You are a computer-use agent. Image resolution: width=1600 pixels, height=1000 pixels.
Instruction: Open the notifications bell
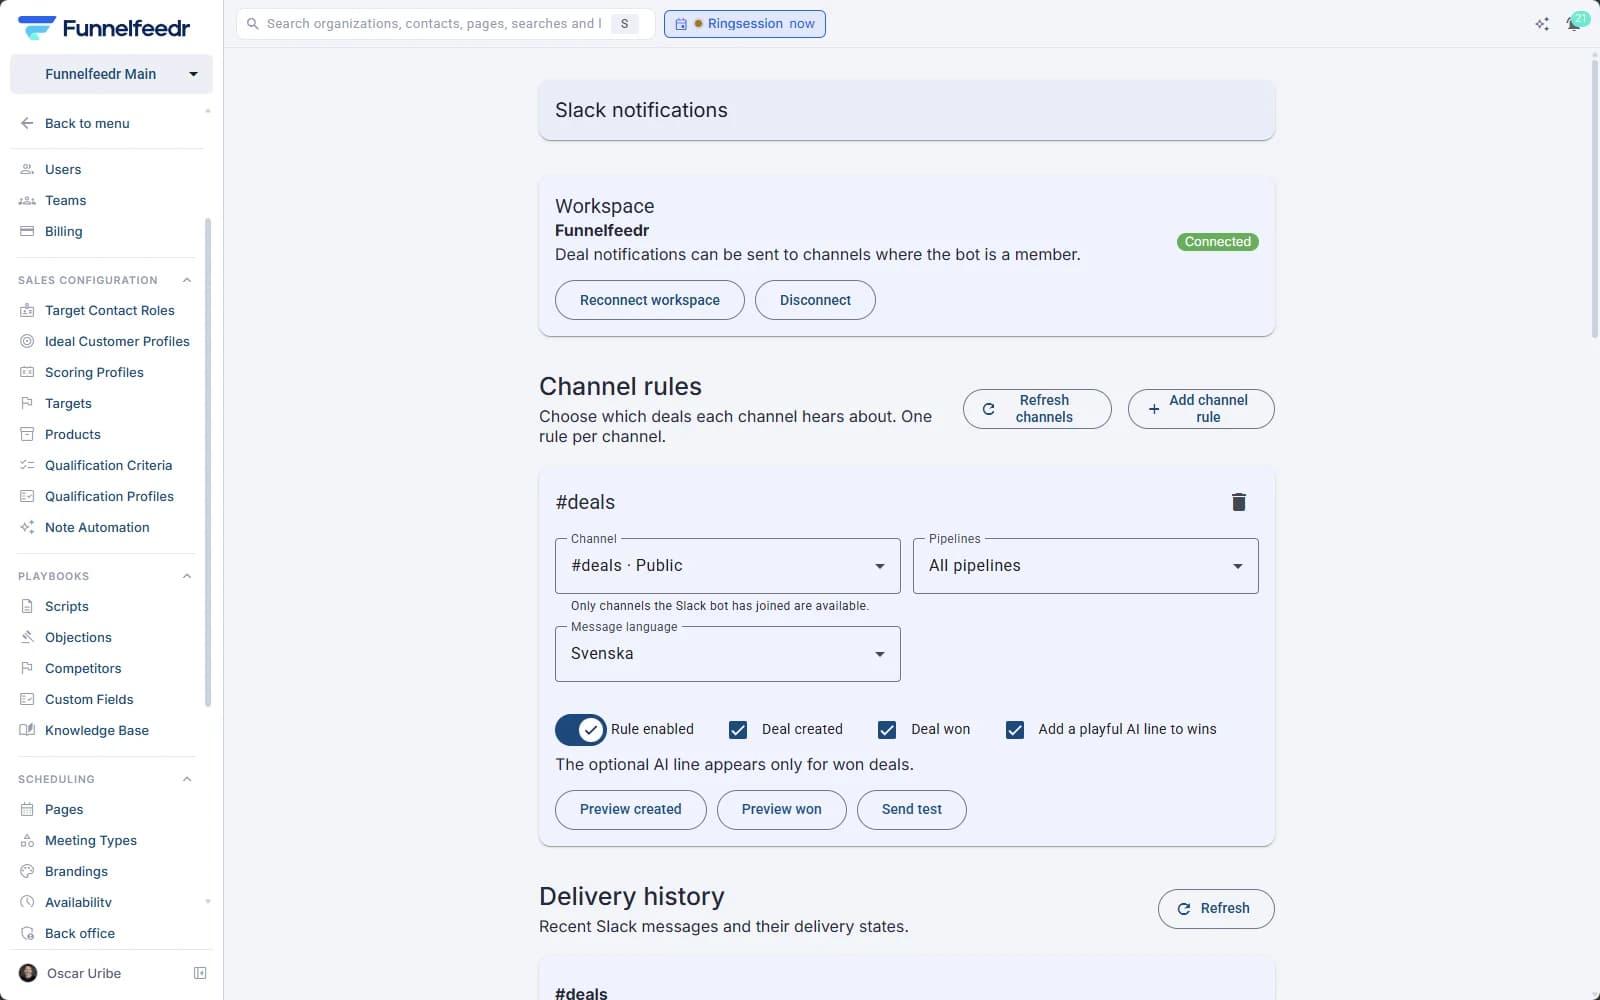[x=1574, y=24]
